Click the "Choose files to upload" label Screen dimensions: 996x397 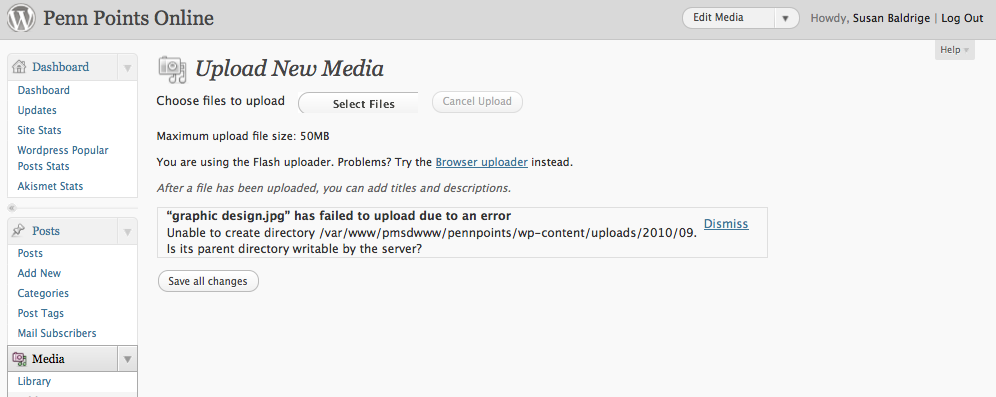coord(220,101)
